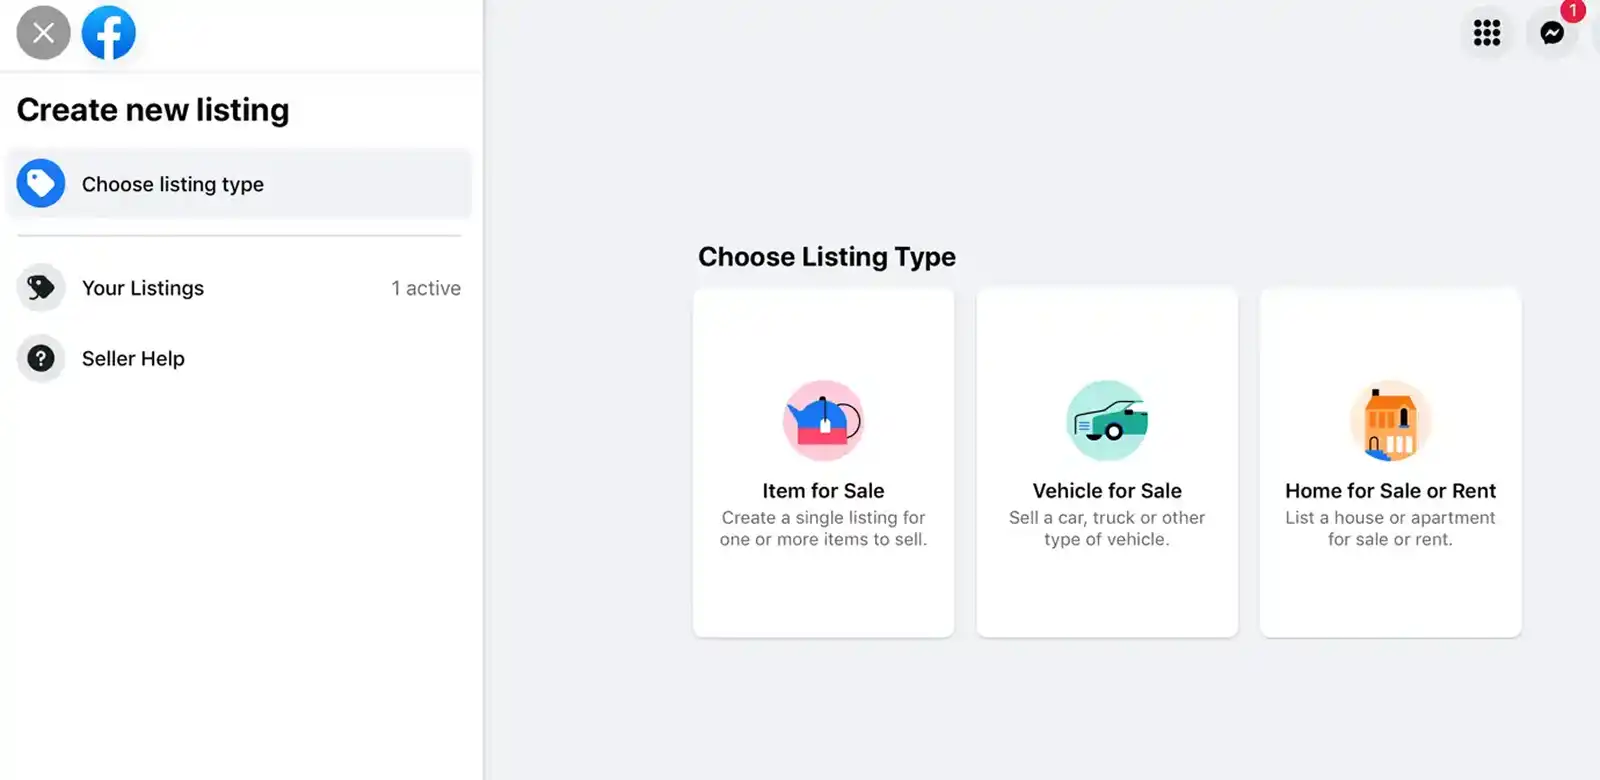Viewport: 1600px width, 780px height.
Task: Pick the Home for Sale or Rent option
Action: (1390, 461)
